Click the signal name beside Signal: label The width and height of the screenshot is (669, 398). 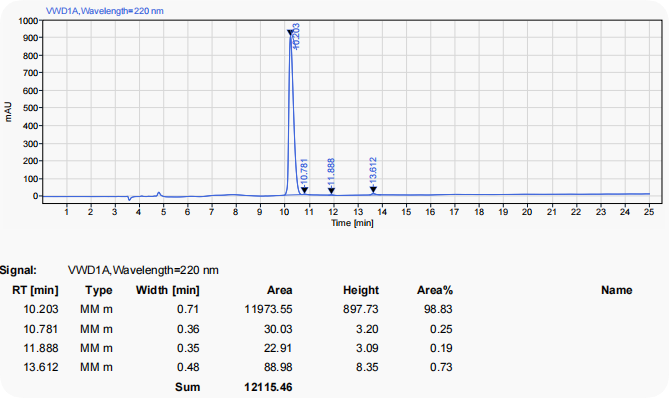(143, 270)
